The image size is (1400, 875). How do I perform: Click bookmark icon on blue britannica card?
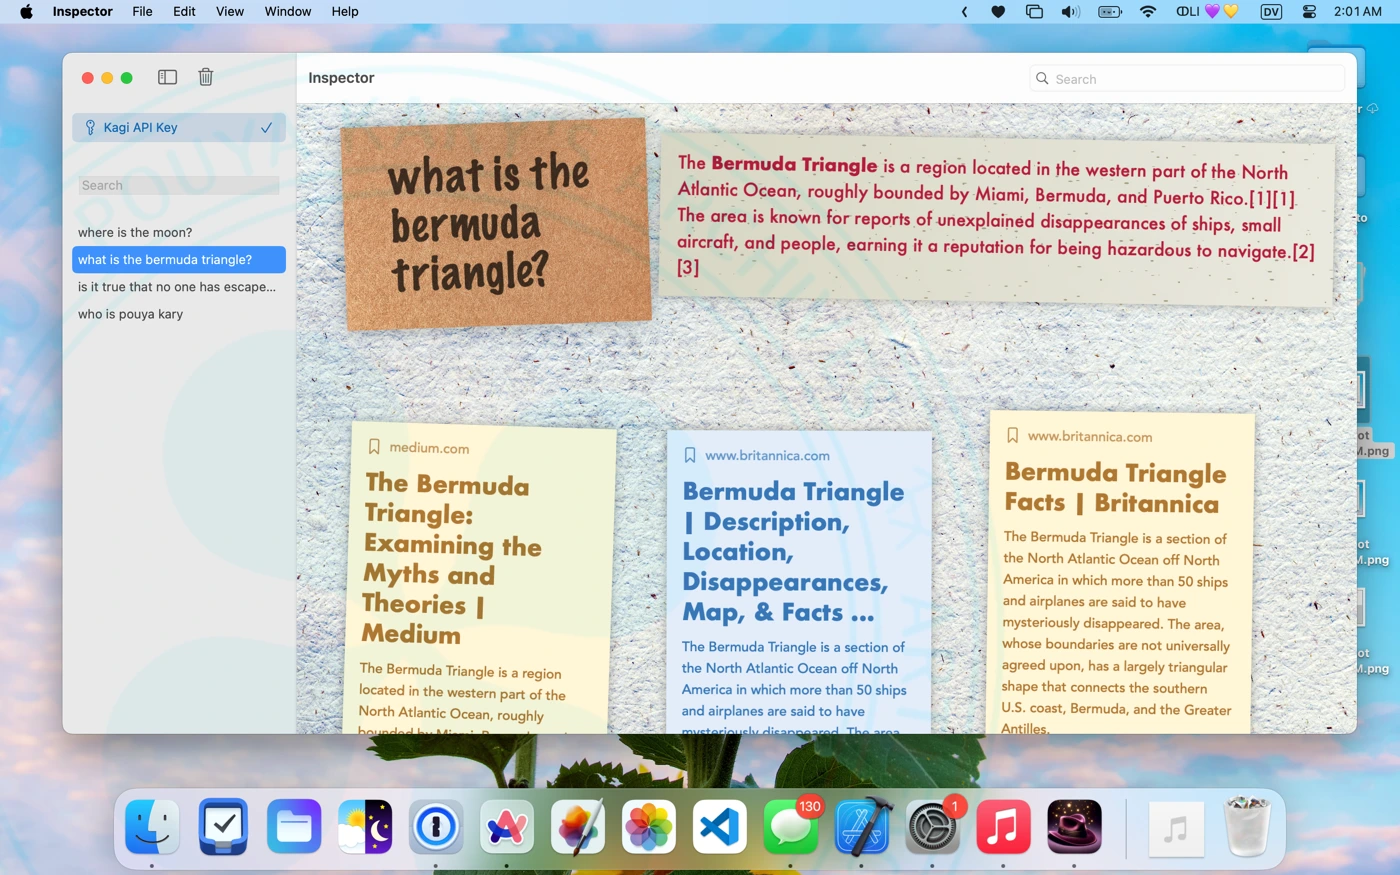tap(689, 455)
